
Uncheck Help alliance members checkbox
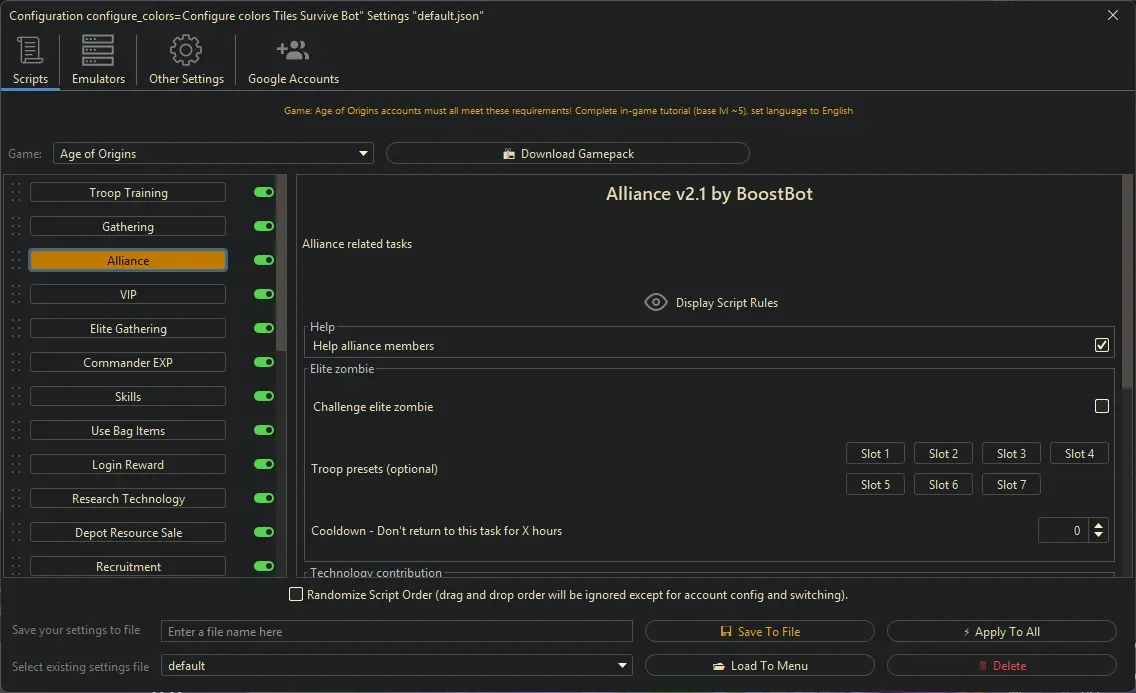pos(1101,345)
